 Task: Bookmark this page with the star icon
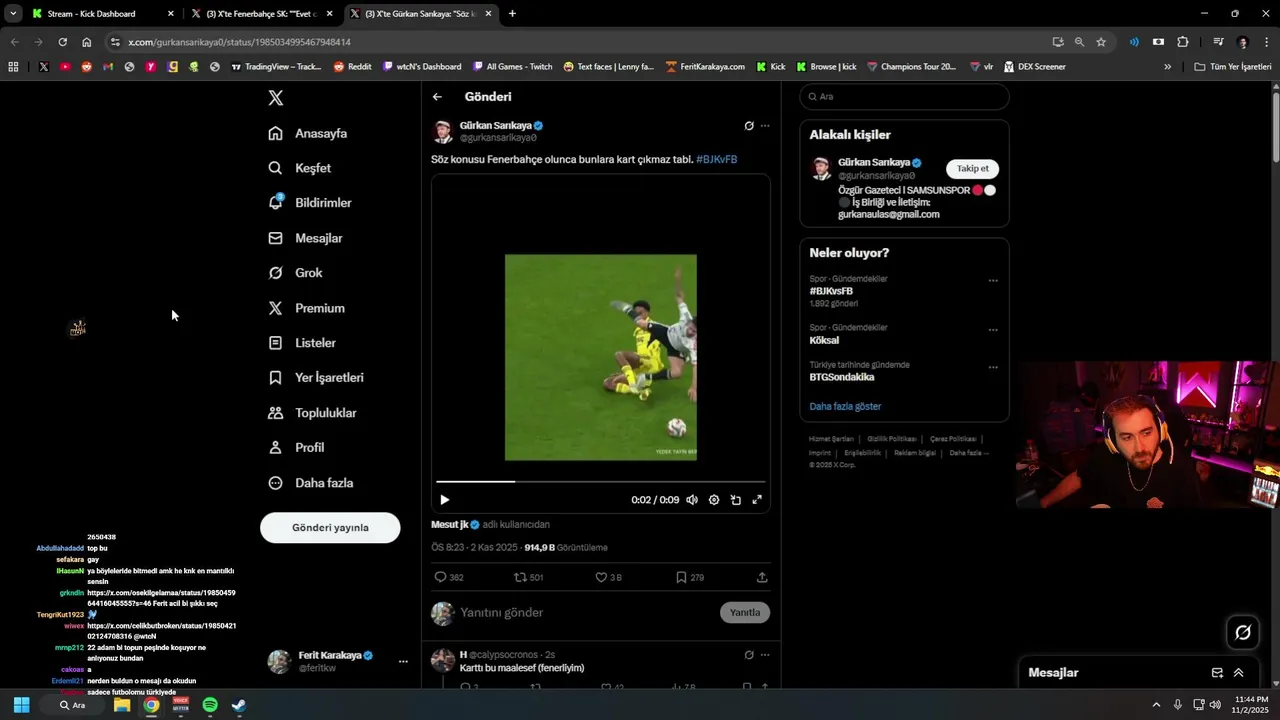pos(1101,42)
